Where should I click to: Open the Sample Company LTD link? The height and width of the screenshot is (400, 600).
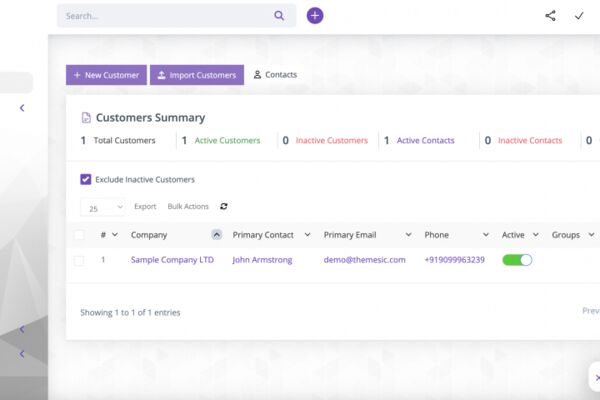172,260
